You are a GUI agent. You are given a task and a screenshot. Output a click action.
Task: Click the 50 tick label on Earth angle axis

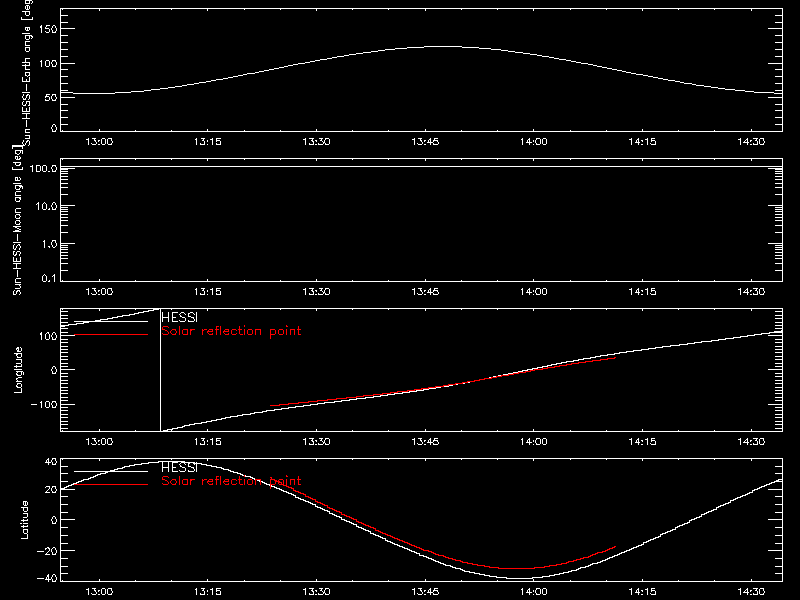tap(51, 97)
